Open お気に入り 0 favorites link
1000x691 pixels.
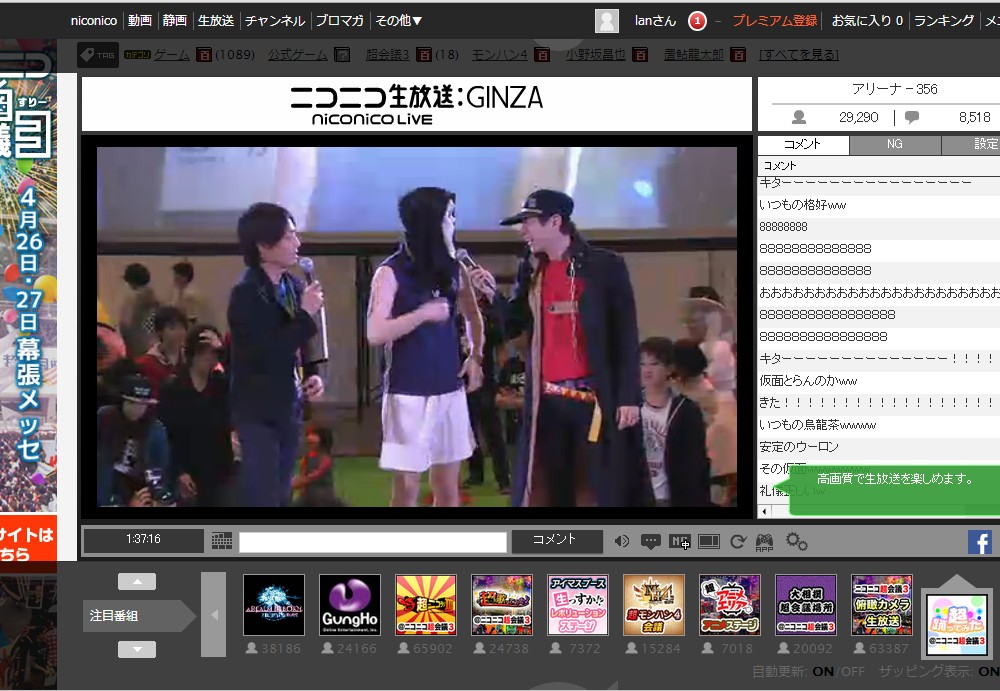[867, 20]
